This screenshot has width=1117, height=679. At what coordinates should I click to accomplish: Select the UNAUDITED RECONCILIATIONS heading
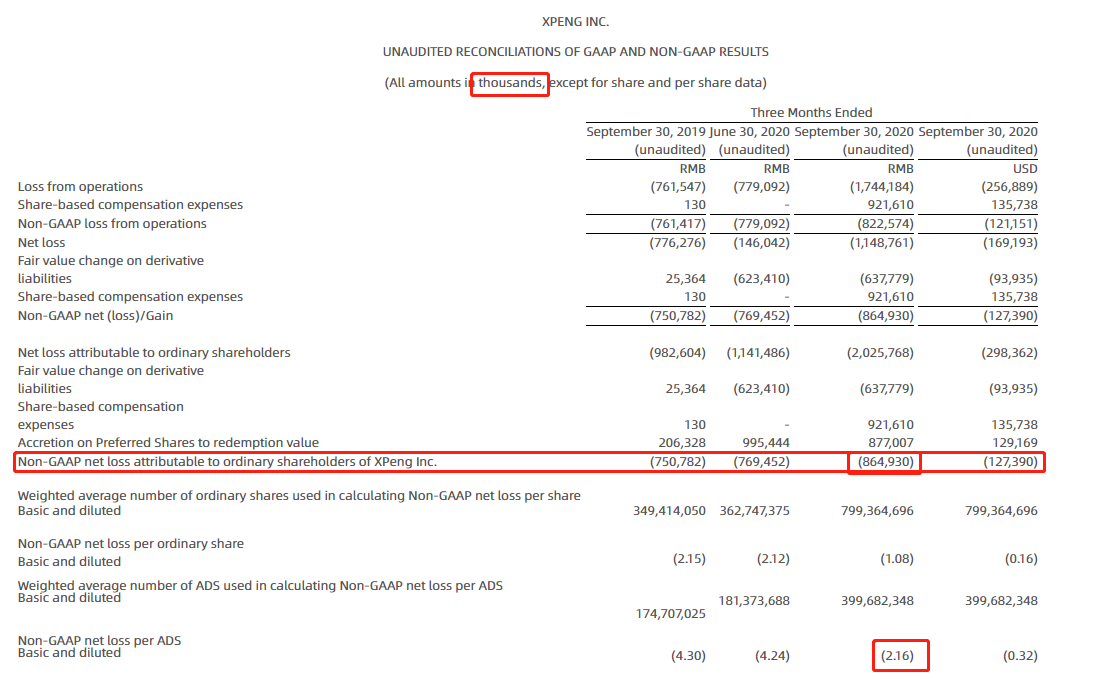pyautogui.click(x=575, y=52)
